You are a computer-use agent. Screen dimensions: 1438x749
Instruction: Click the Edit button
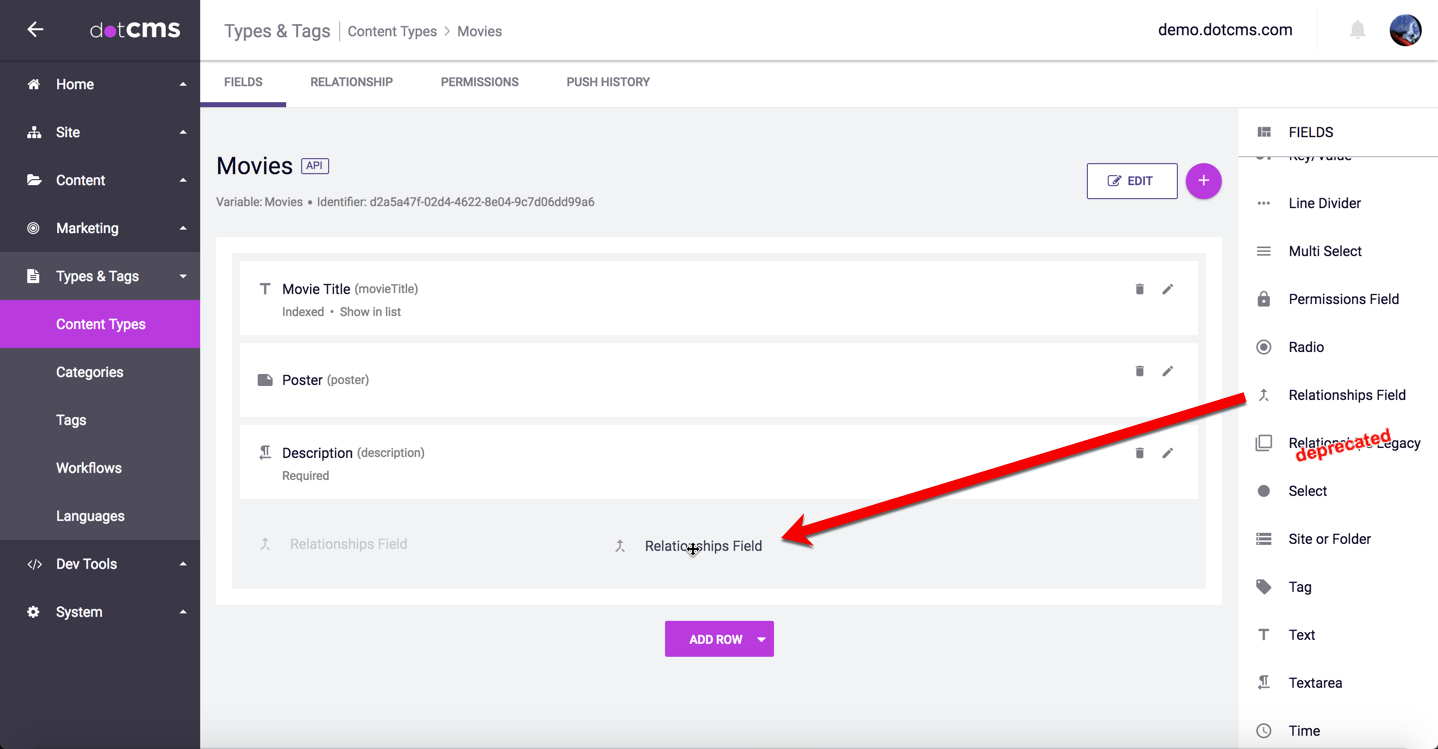[x=1131, y=181]
